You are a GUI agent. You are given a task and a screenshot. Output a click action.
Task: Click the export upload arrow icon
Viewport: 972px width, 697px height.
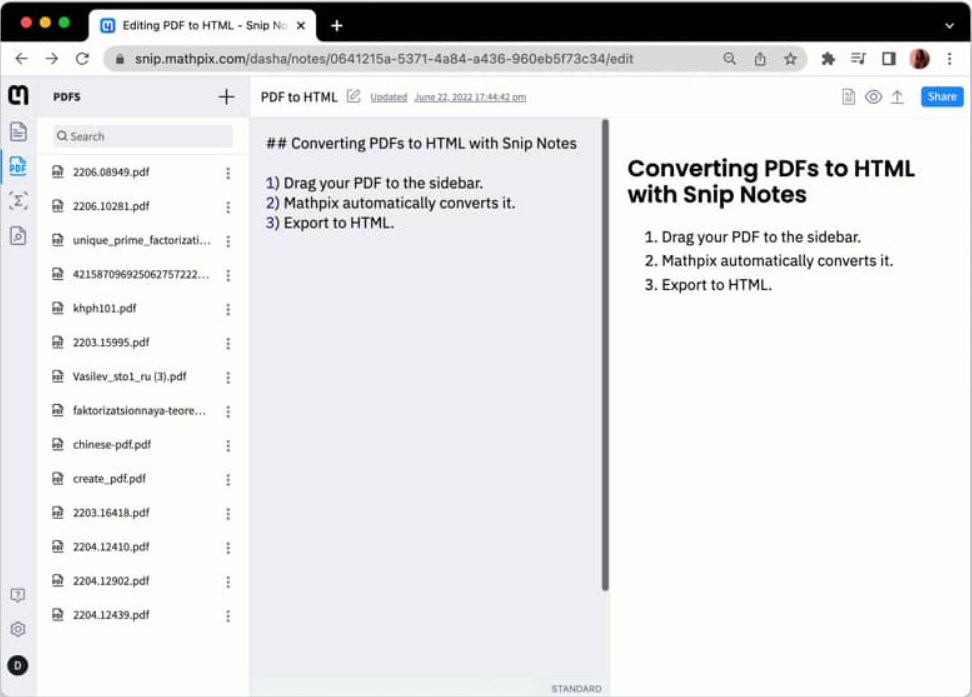897,97
